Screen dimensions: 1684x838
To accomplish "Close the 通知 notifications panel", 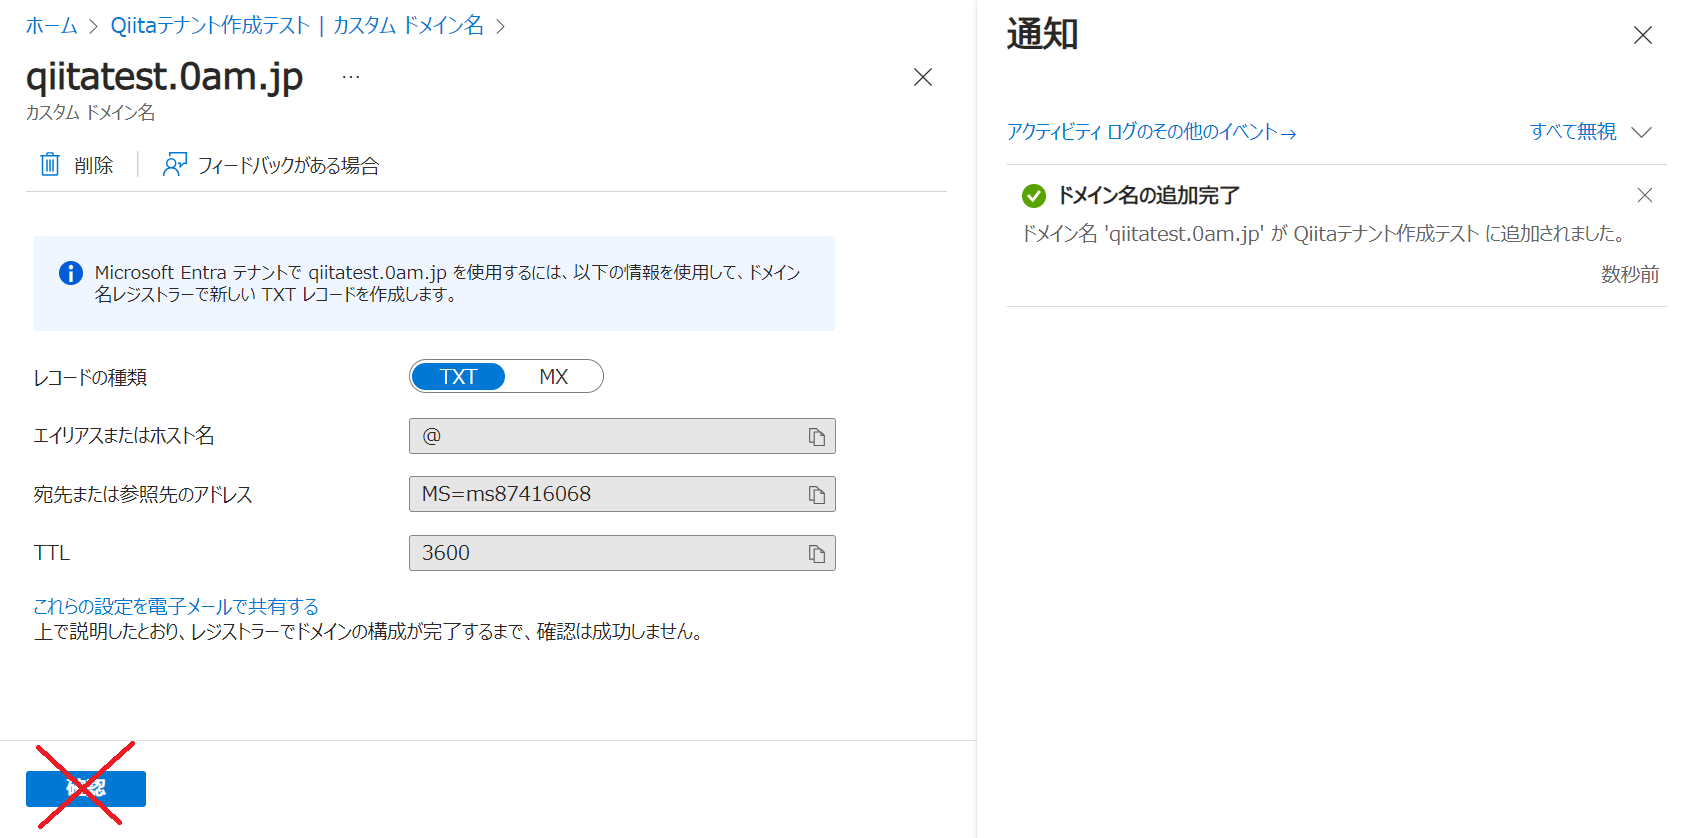I will point(1642,36).
